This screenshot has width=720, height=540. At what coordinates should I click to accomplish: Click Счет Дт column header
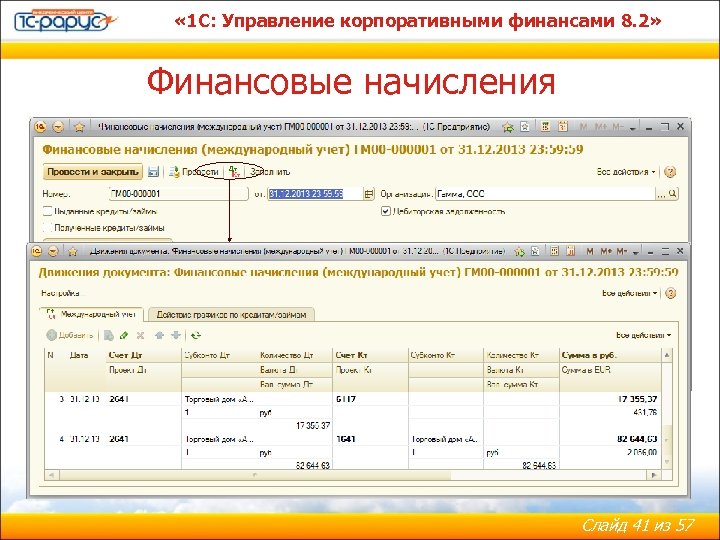[144, 355]
